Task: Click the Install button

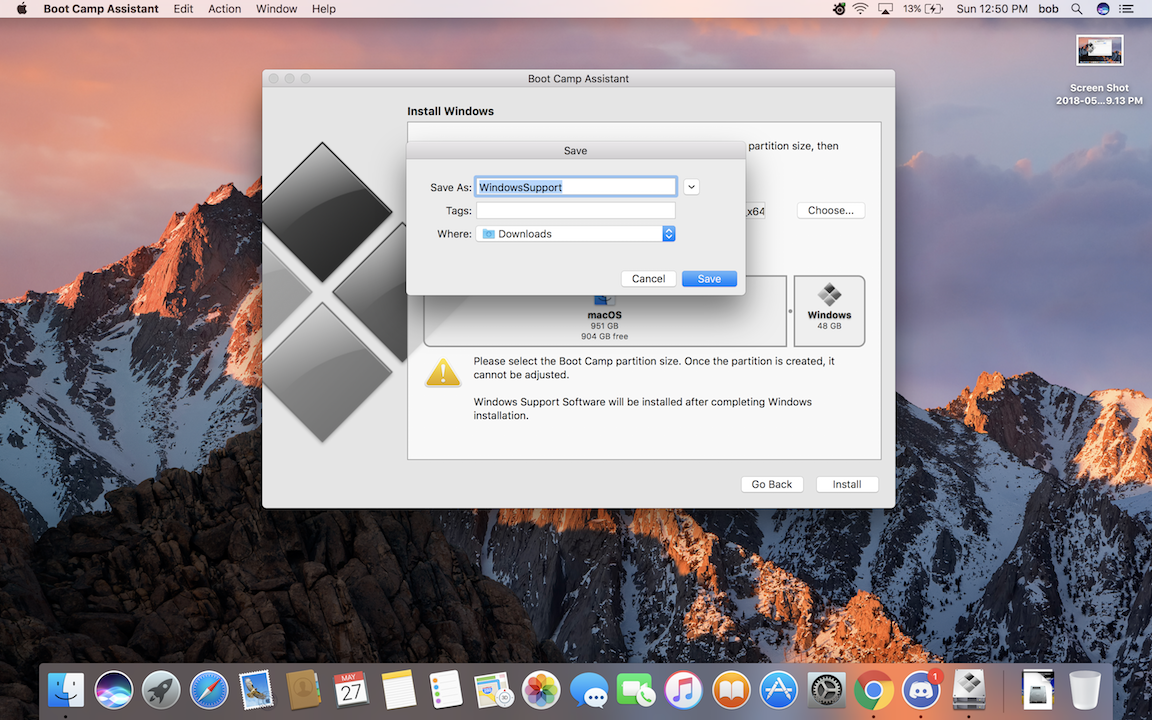Action: click(846, 484)
